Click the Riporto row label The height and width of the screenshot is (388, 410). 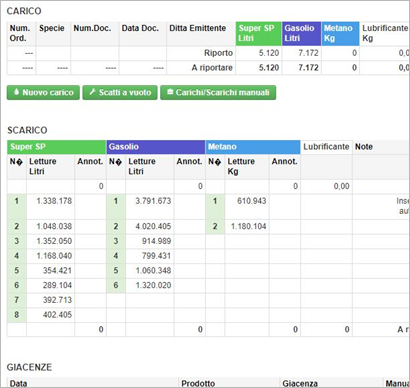tap(218, 53)
